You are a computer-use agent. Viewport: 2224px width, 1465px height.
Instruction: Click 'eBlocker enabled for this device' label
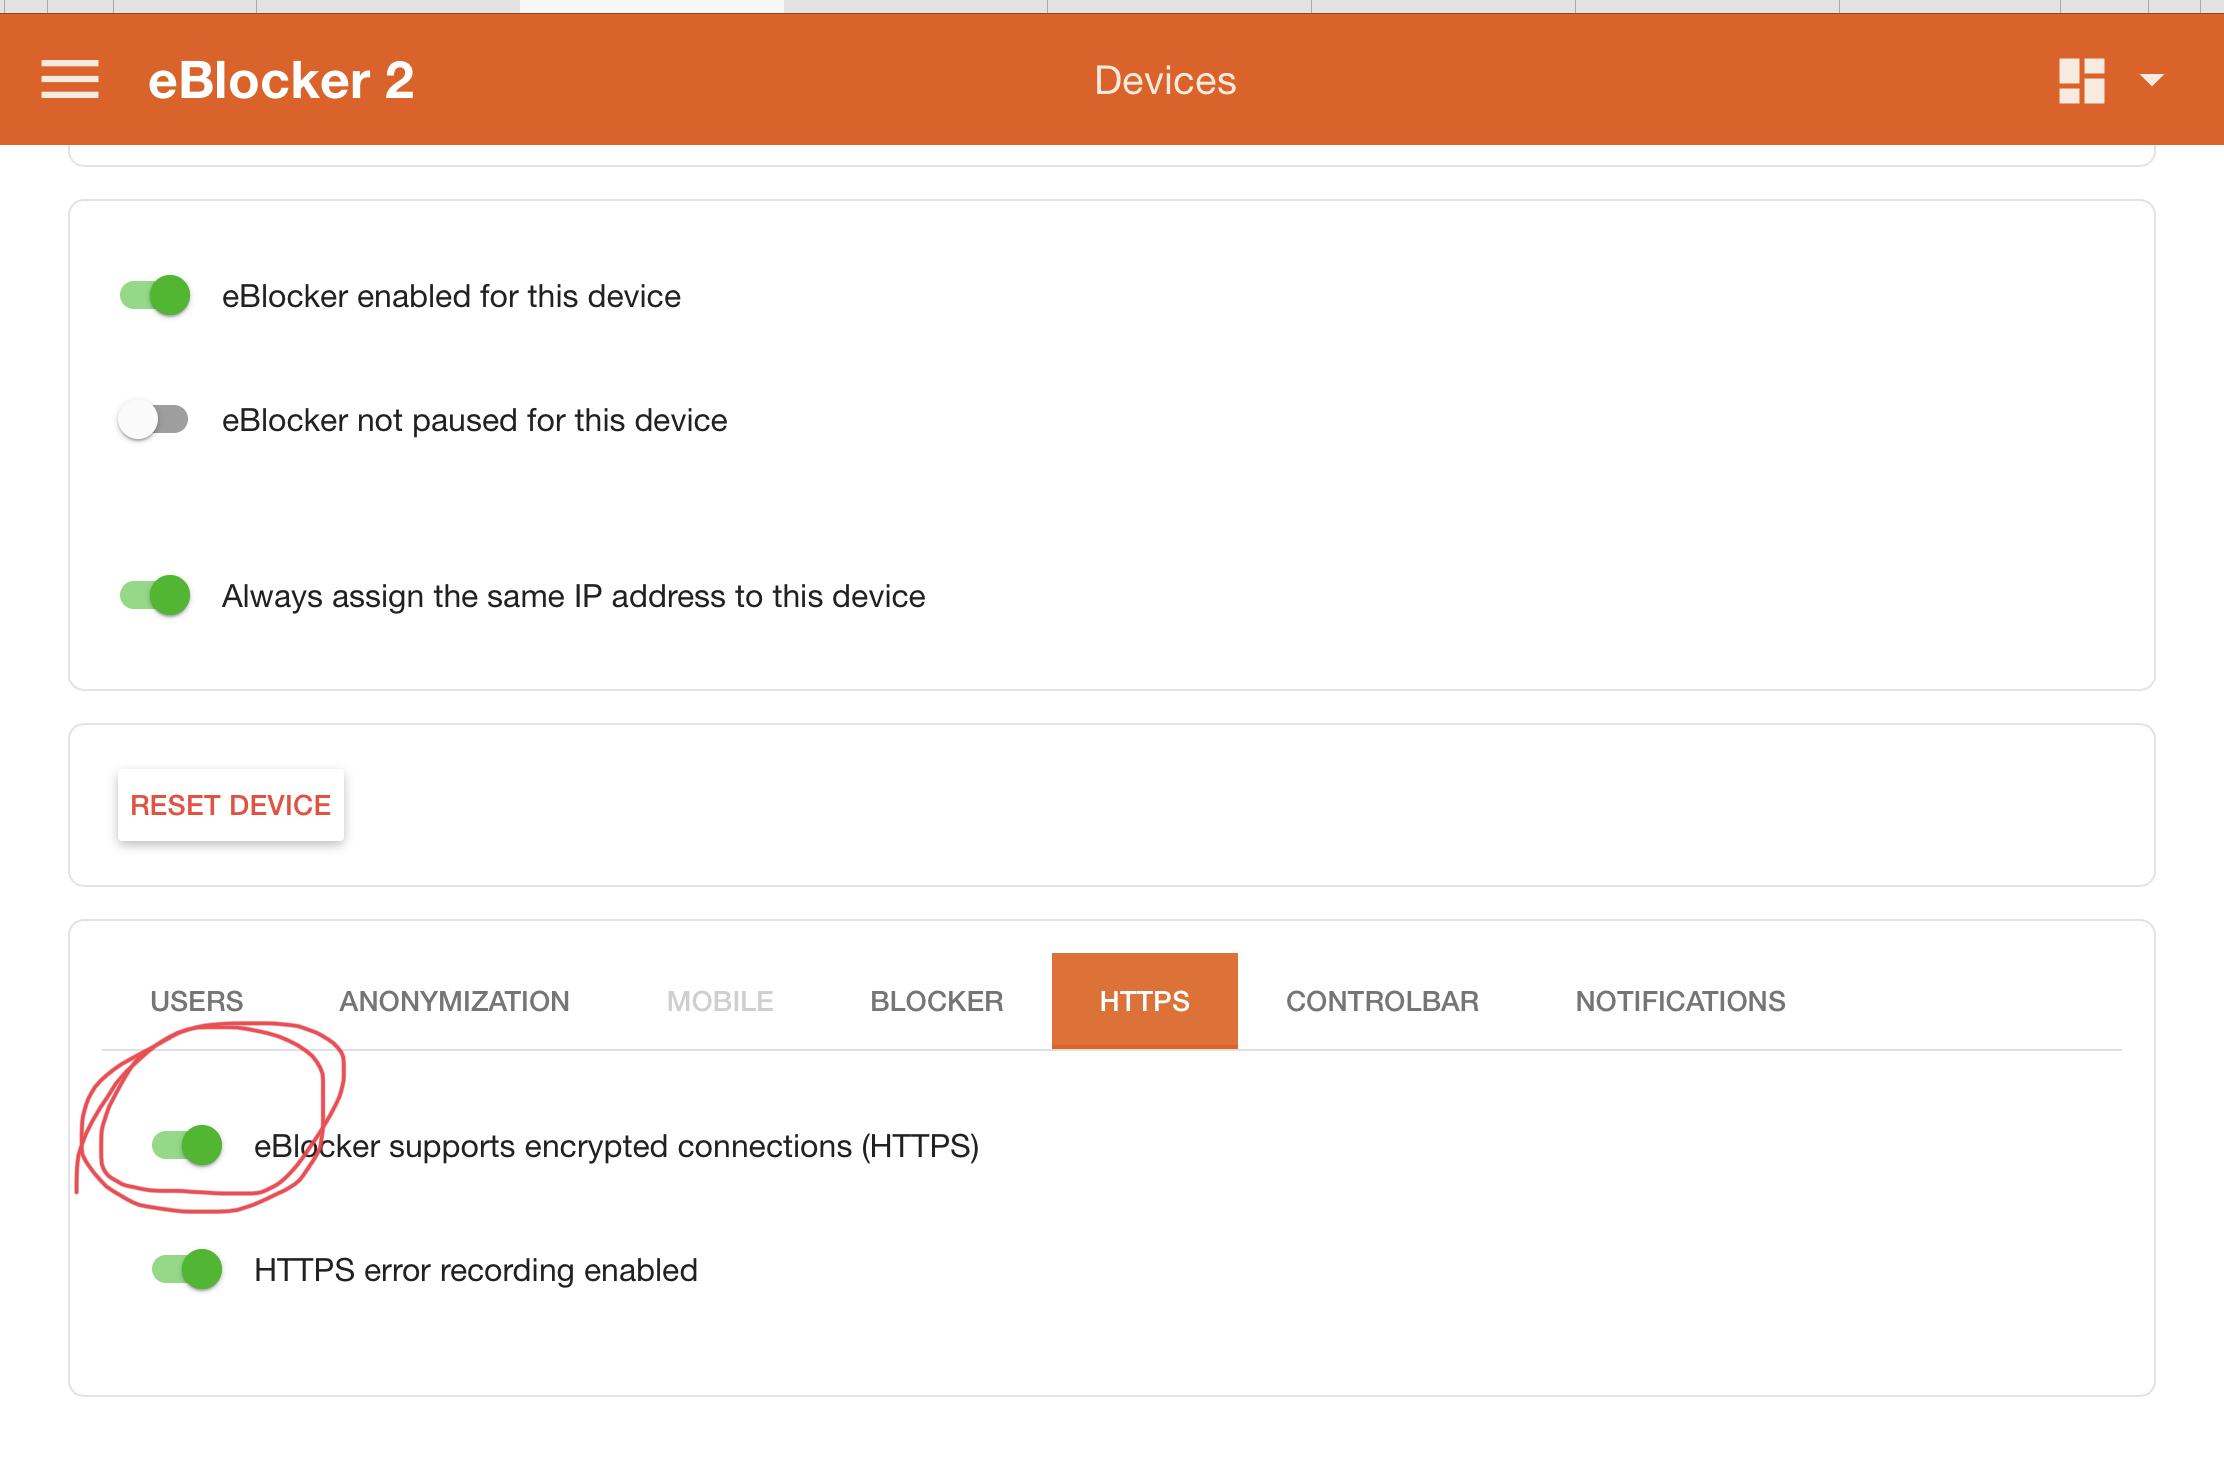tap(451, 296)
